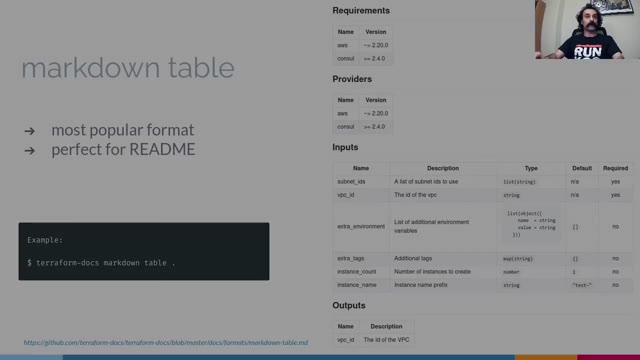Click 'yes' required value for subnet_ids
Image resolution: width=640 pixels, height=360 pixels.
(x=616, y=182)
